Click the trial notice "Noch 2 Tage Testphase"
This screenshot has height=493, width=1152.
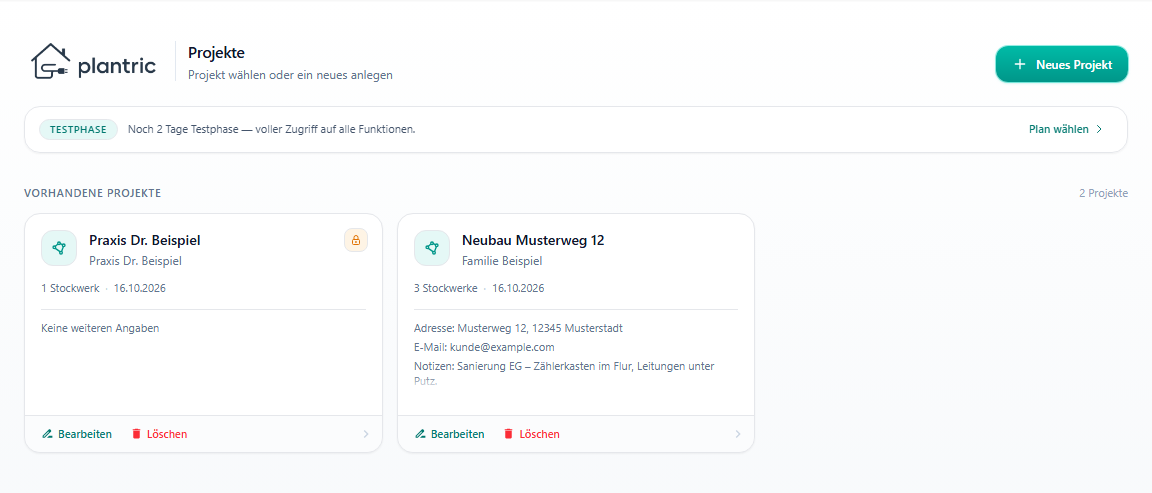[272, 129]
